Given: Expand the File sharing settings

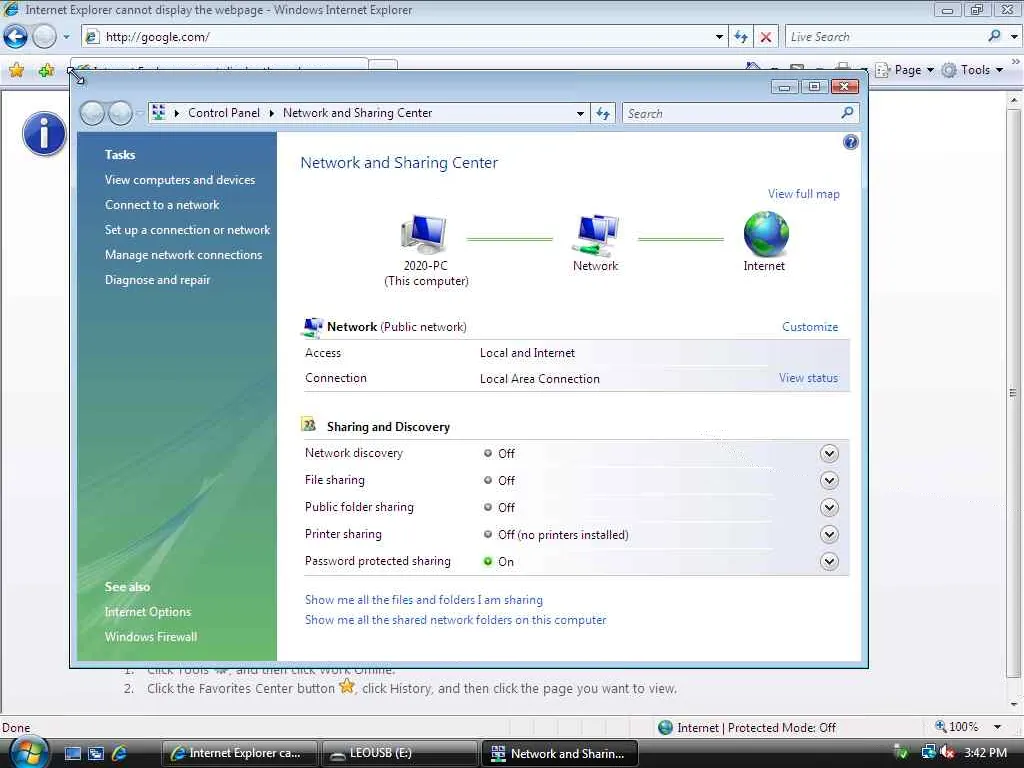Looking at the screenshot, I should [829, 481].
